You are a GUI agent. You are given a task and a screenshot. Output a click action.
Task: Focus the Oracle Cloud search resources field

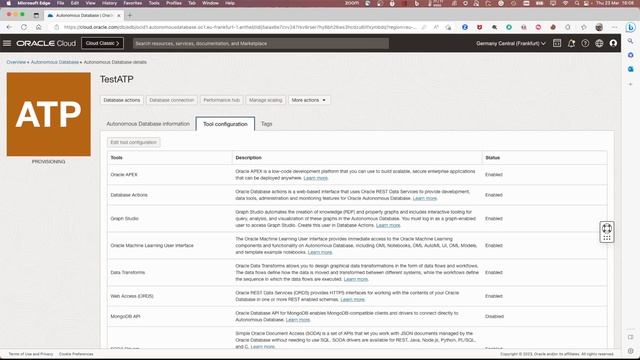pos(261,43)
